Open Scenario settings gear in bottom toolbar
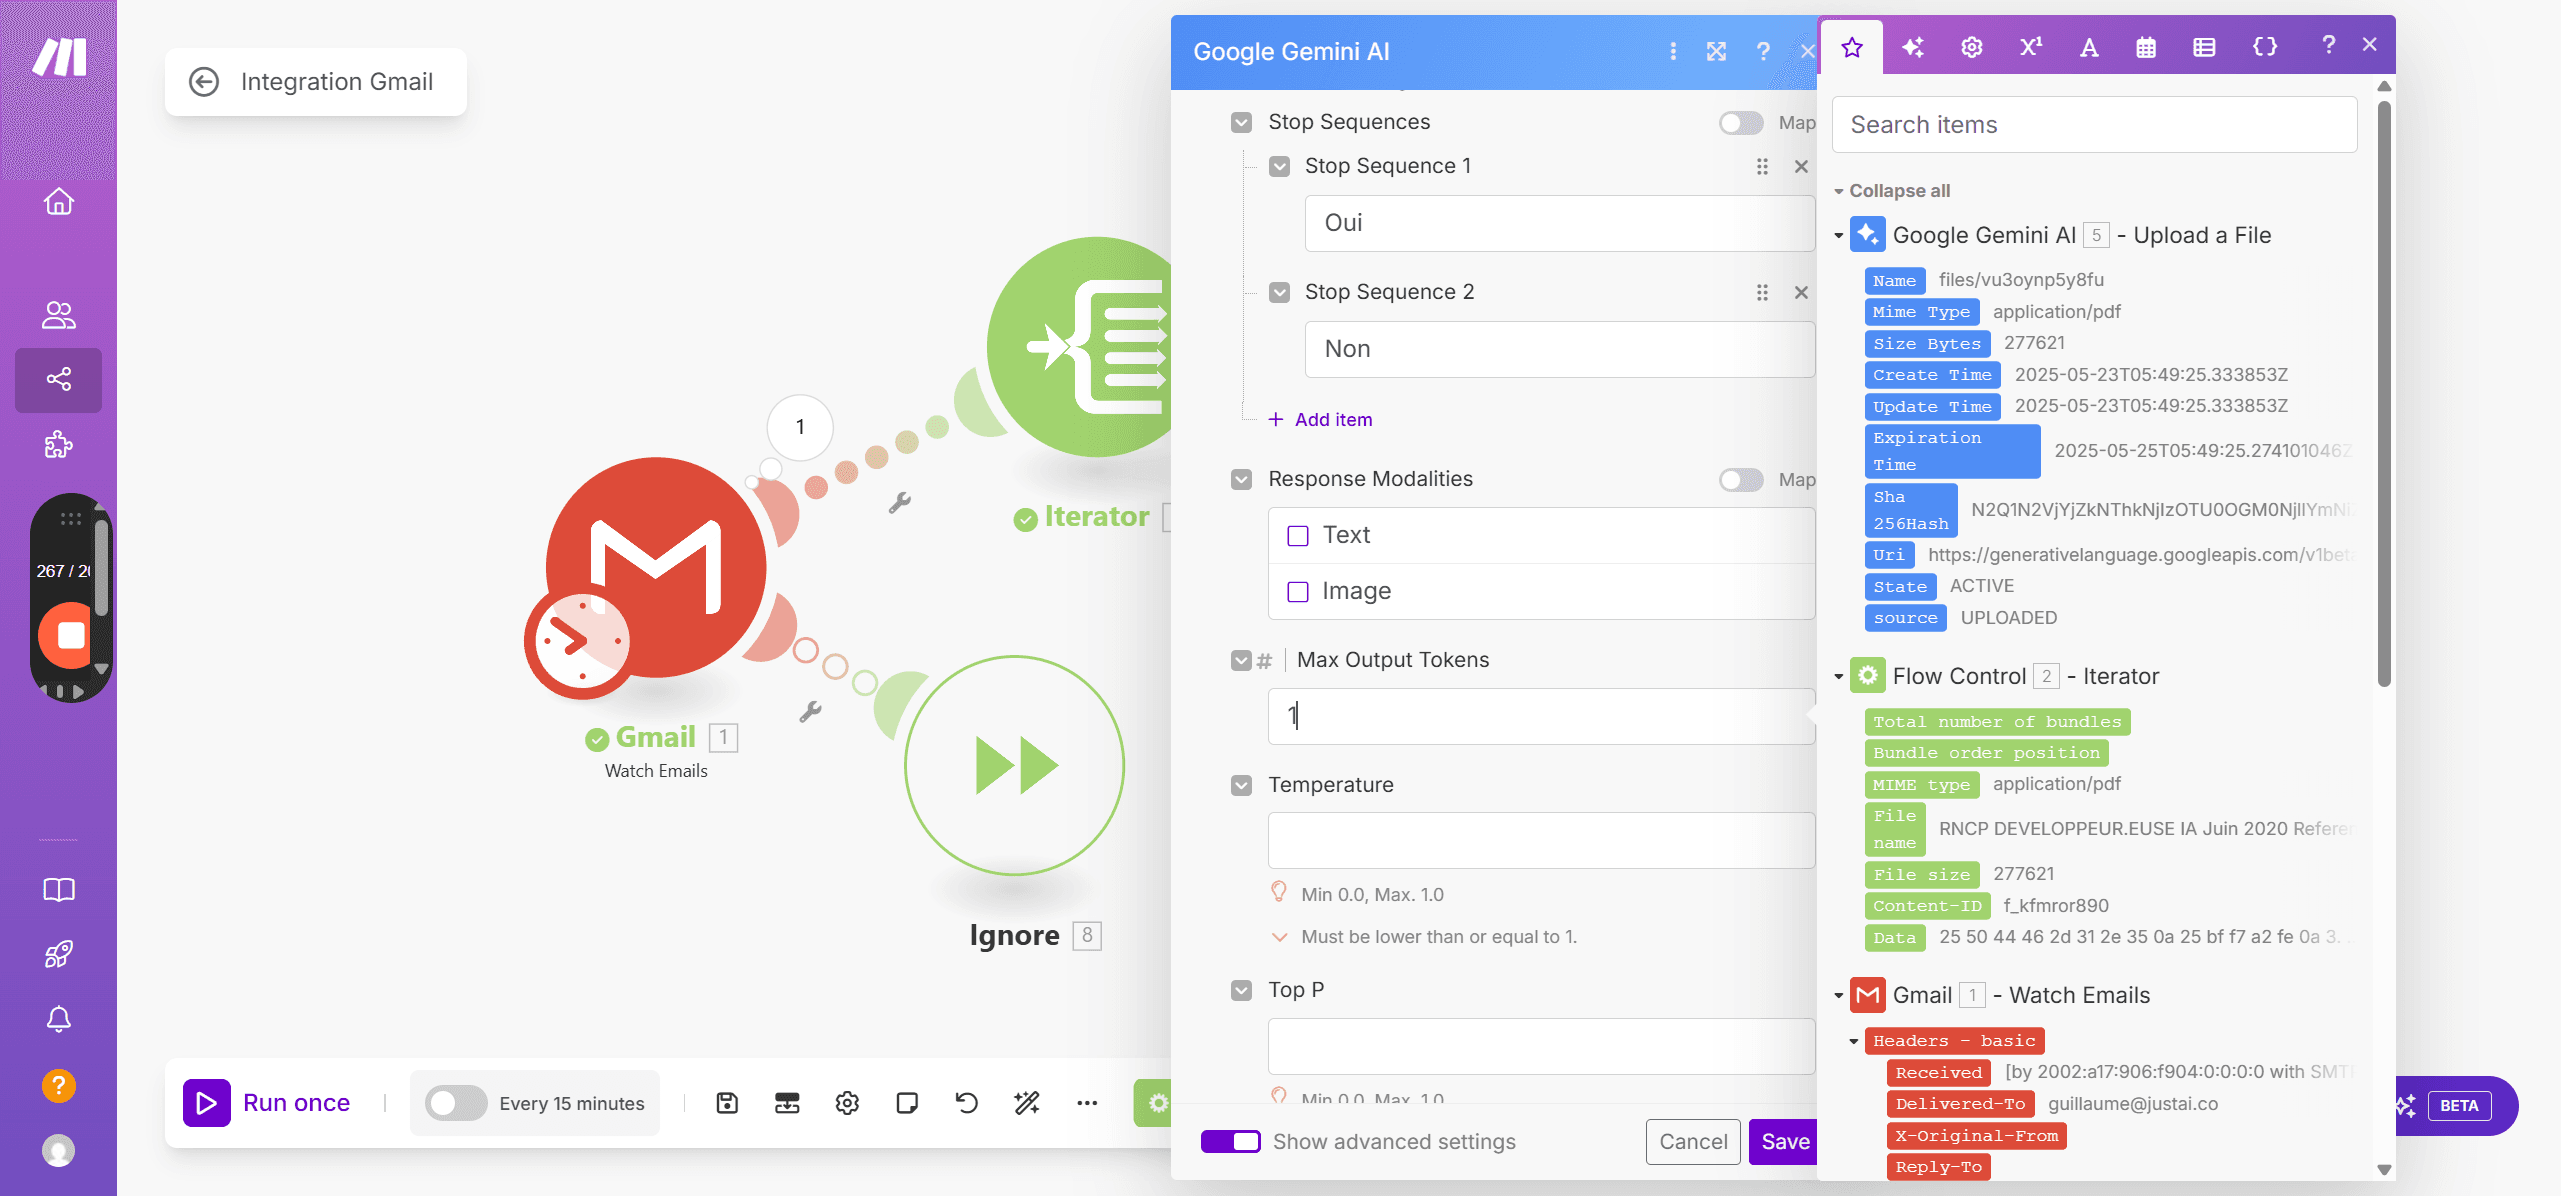2561x1196 pixels. point(847,1103)
